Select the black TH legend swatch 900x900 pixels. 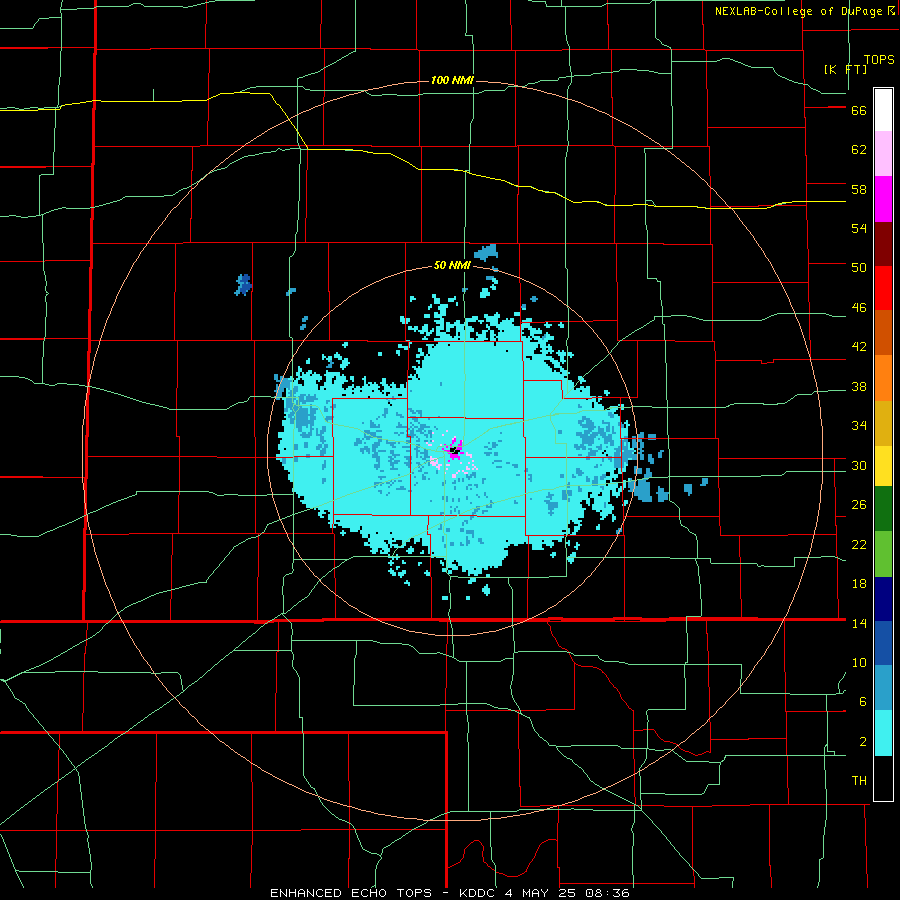pyautogui.click(x=883, y=778)
